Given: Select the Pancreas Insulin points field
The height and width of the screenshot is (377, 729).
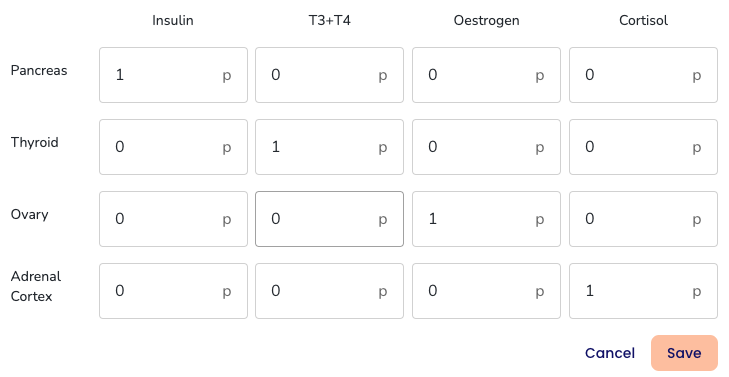Looking at the screenshot, I should pyautogui.click(x=173, y=75).
